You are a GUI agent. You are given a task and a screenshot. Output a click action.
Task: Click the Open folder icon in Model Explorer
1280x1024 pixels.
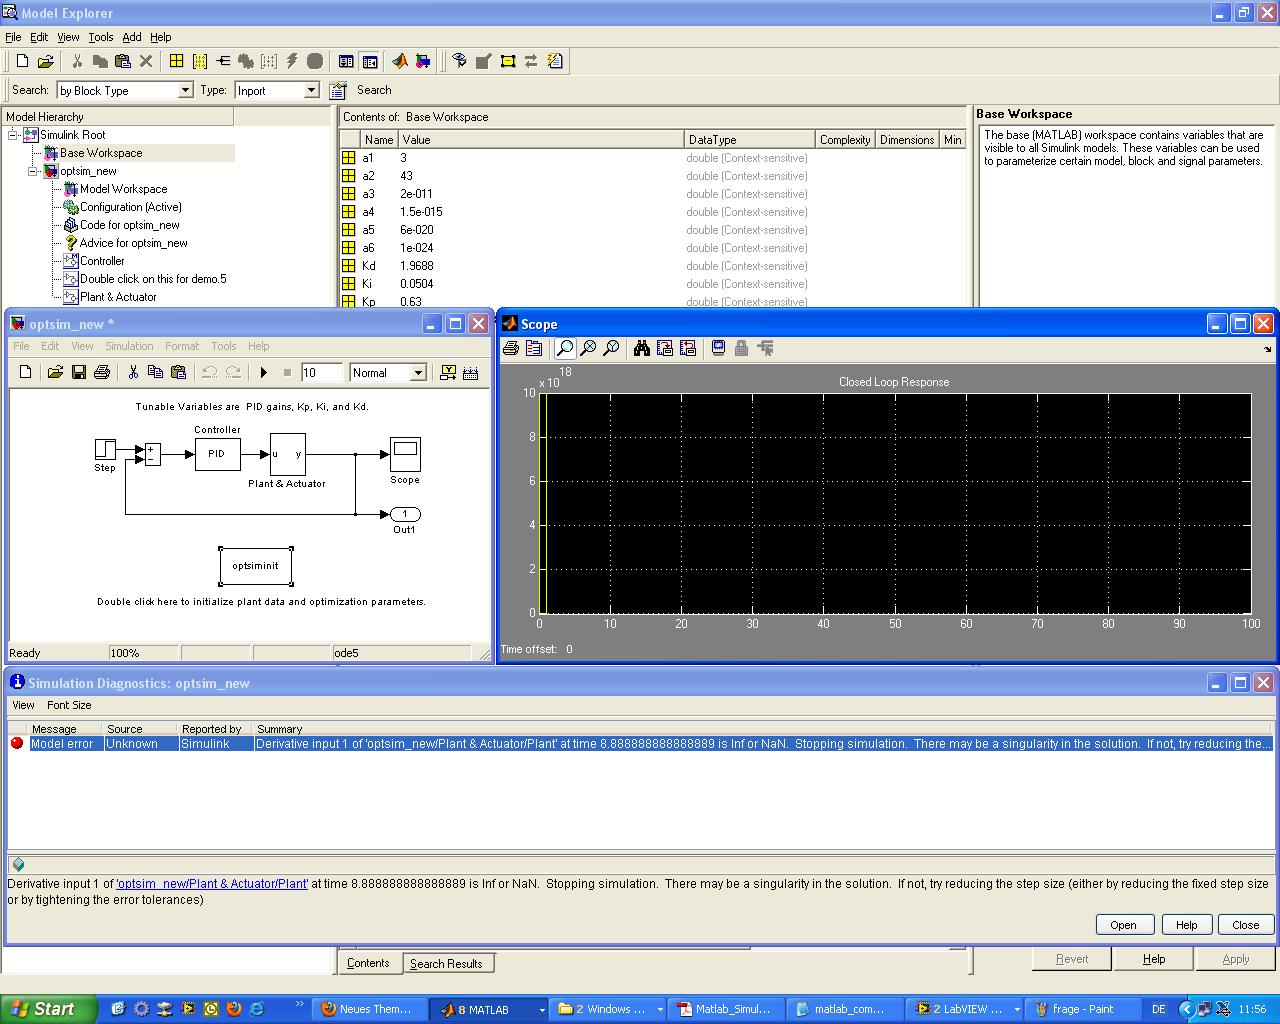tap(45, 61)
